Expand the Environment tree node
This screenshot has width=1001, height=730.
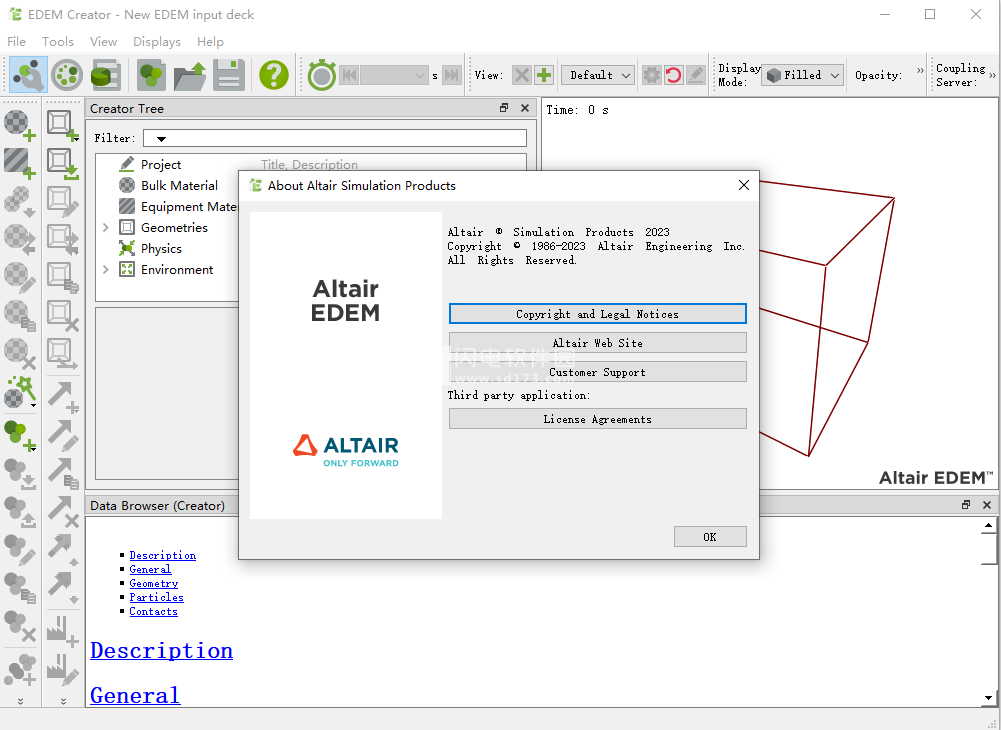click(x=106, y=270)
